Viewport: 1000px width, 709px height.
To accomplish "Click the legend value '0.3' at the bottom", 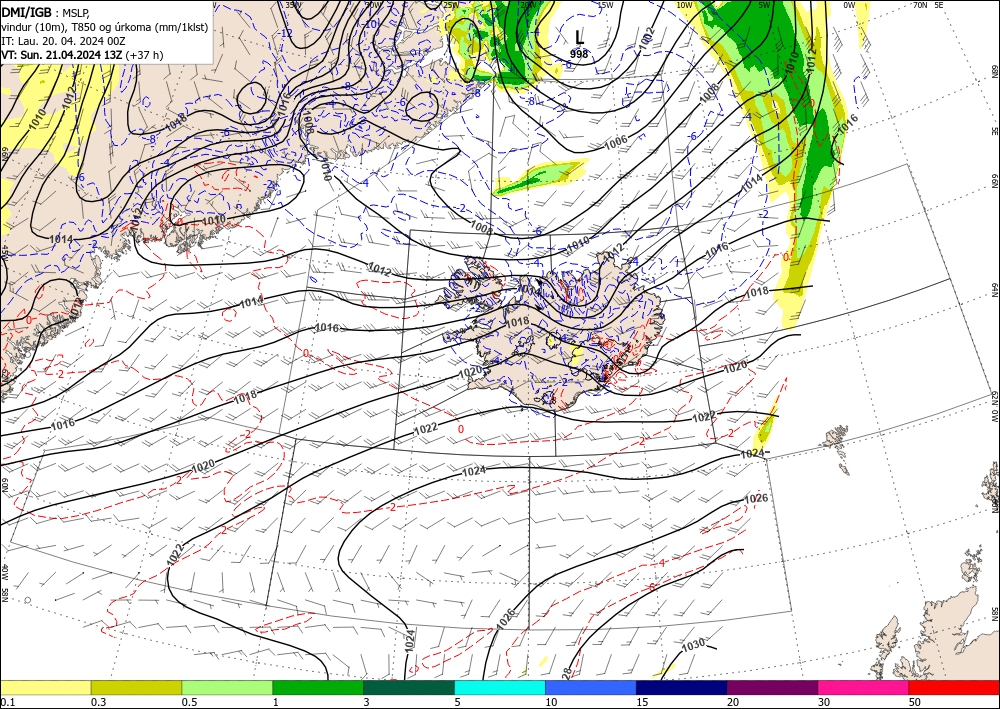I will tap(98, 702).
